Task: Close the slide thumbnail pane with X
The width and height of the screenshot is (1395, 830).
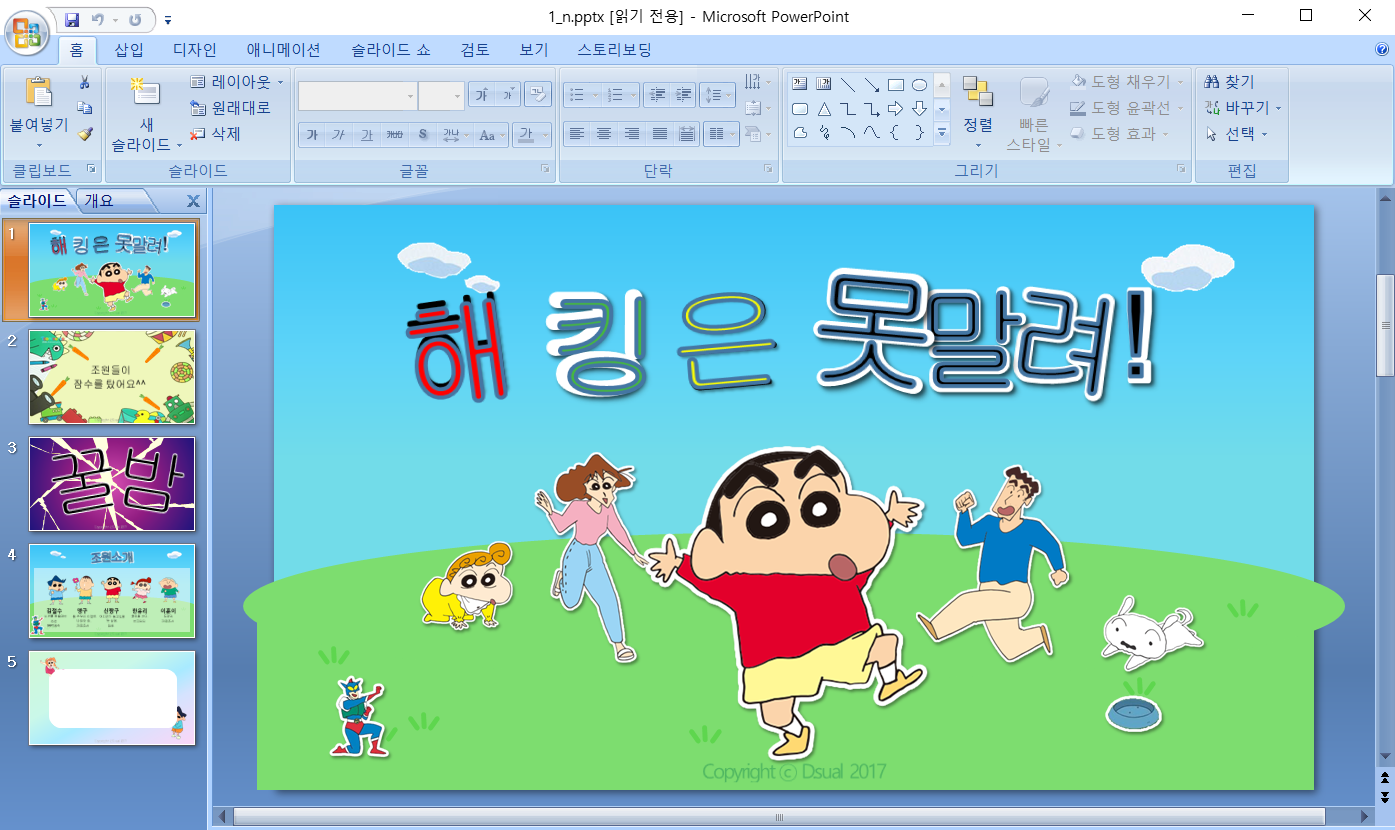Action: click(x=193, y=201)
